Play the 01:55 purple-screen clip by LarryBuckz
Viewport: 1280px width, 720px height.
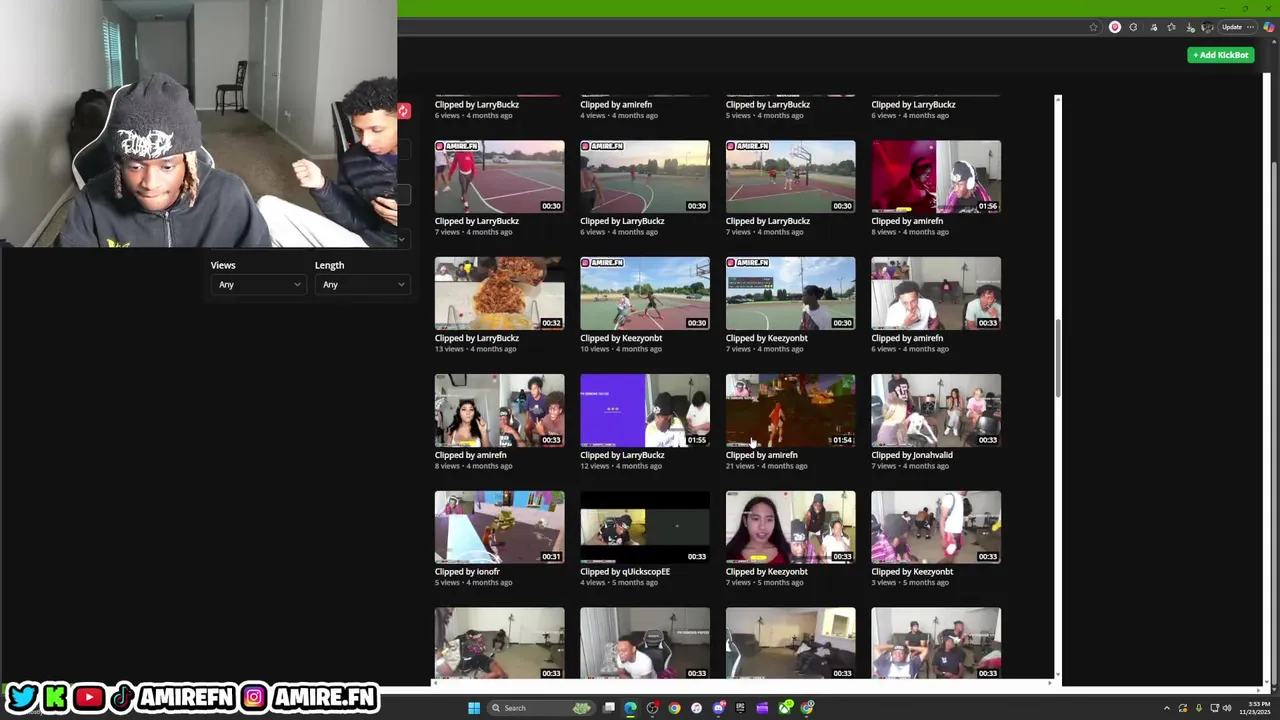[645, 410]
